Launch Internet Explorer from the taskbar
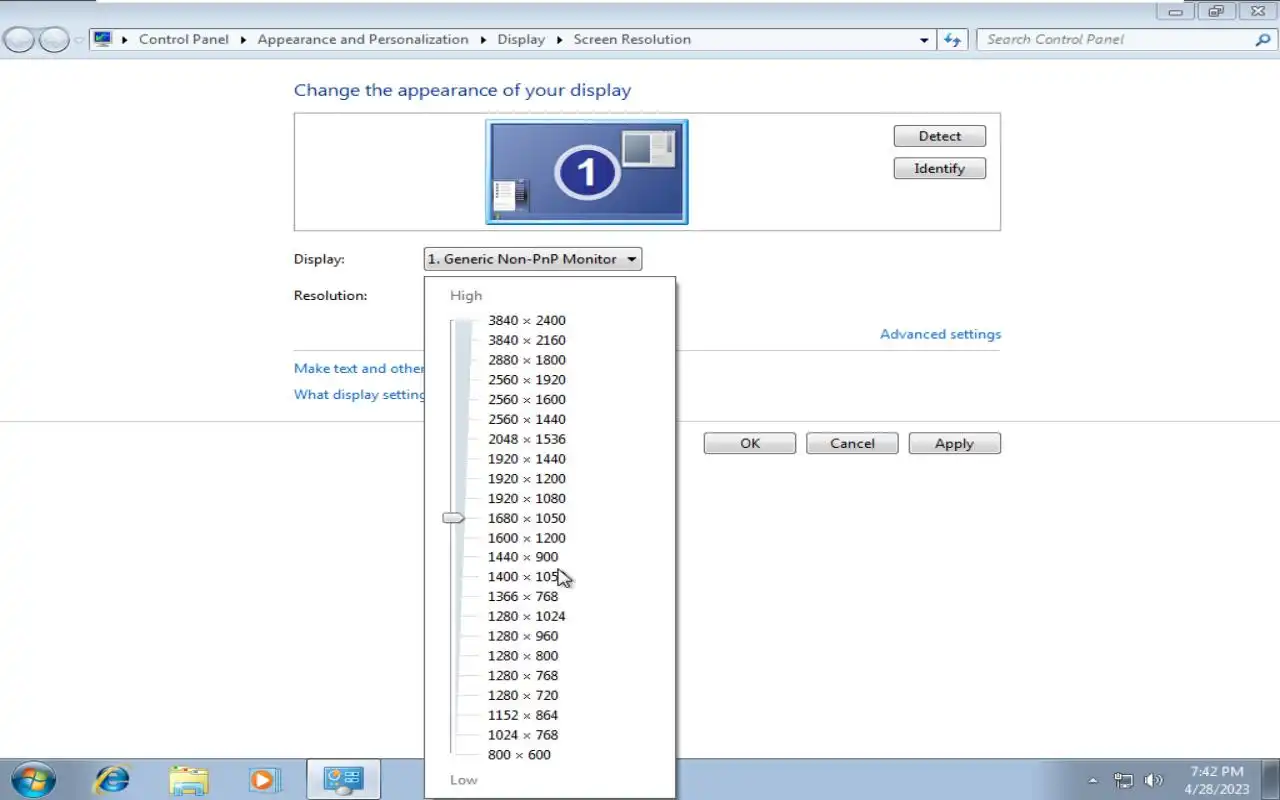 click(111, 779)
